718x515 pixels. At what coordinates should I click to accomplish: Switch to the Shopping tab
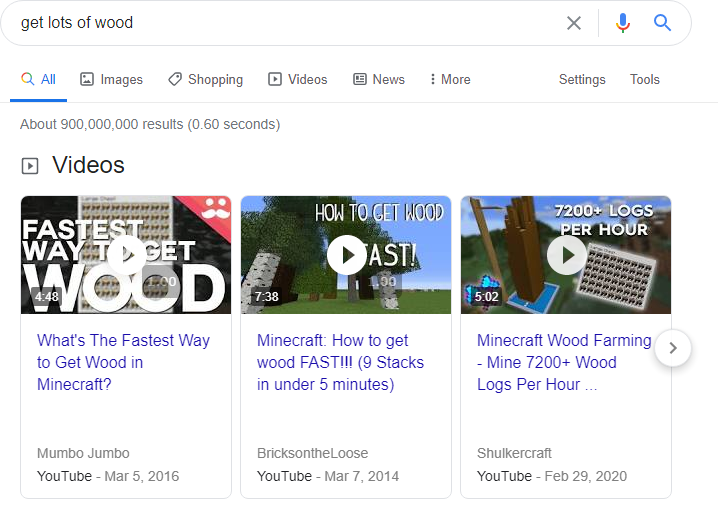tap(206, 80)
